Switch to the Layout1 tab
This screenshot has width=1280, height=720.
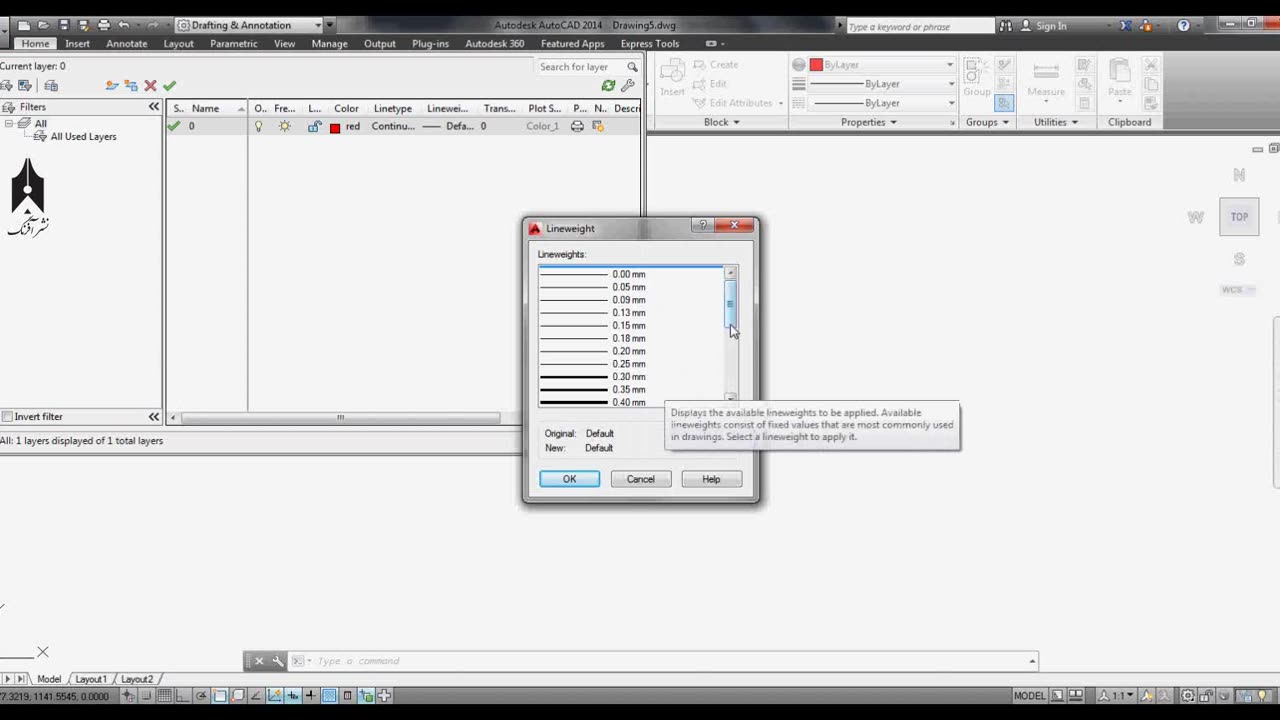pyautogui.click(x=91, y=679)
